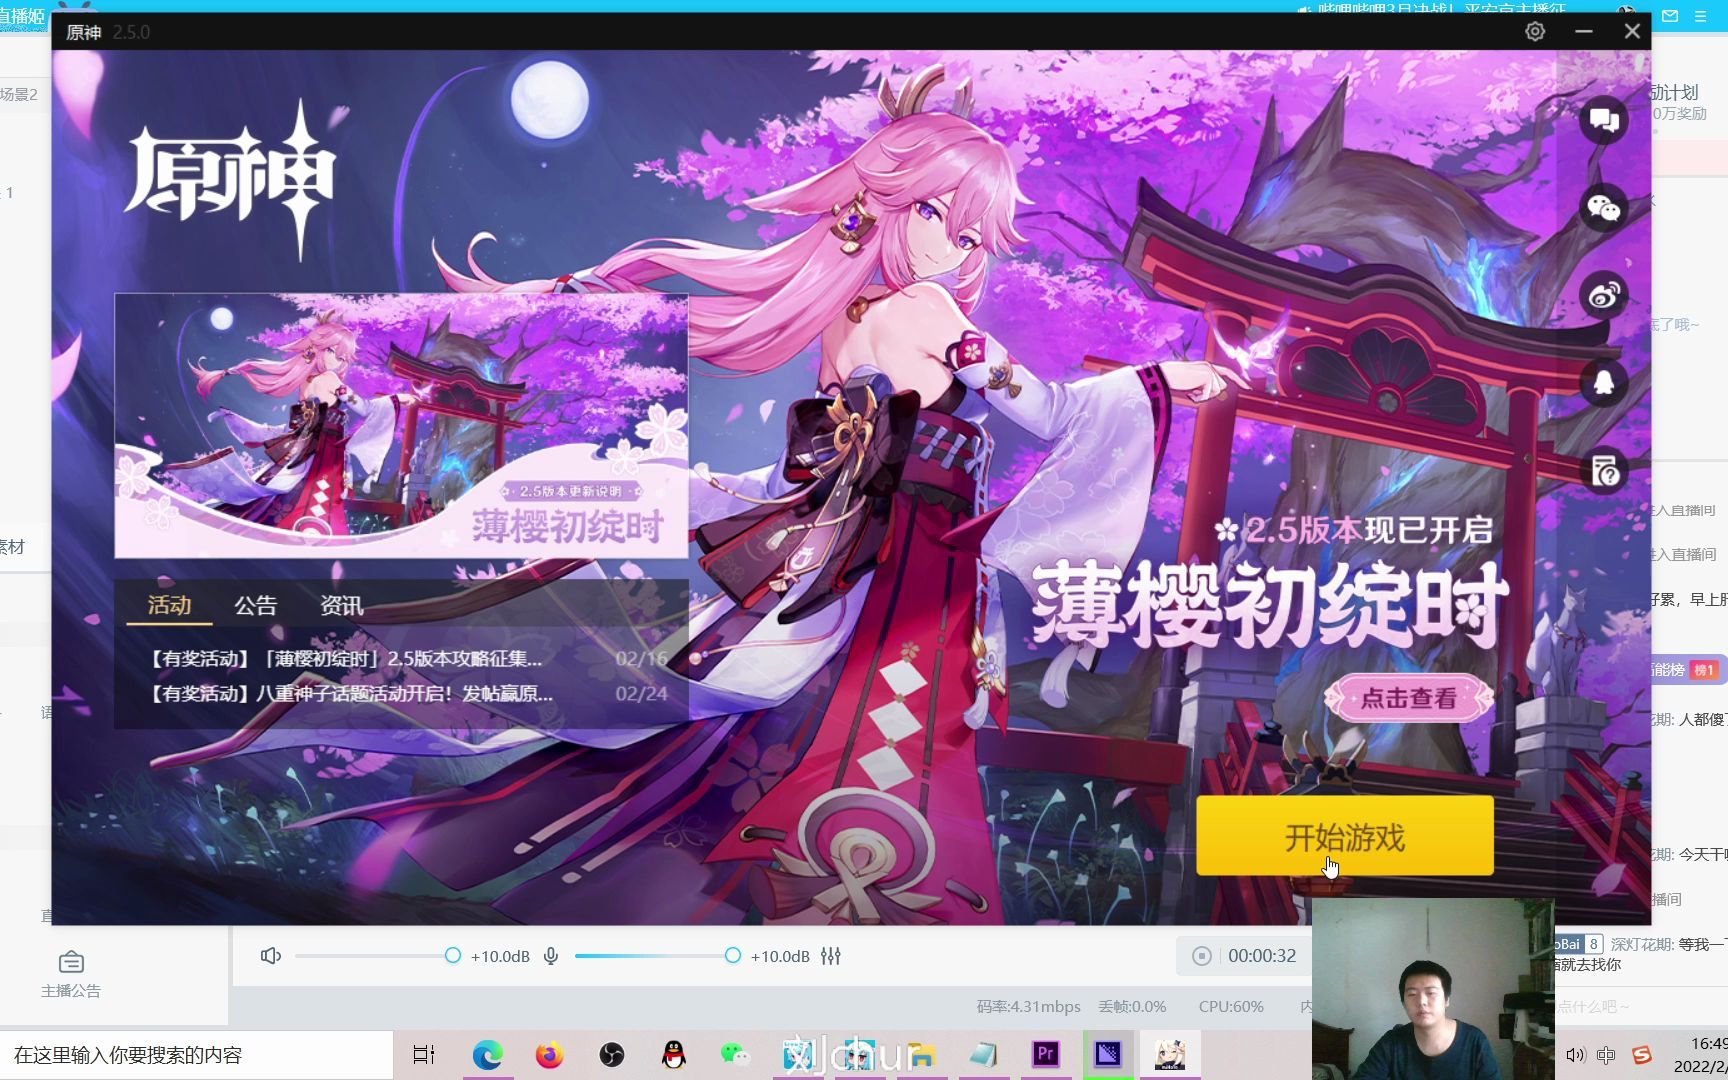The image size is (1728, 1080).
Task: Click the 原神 2.5.0 launcher title
Action: (108, 32)
